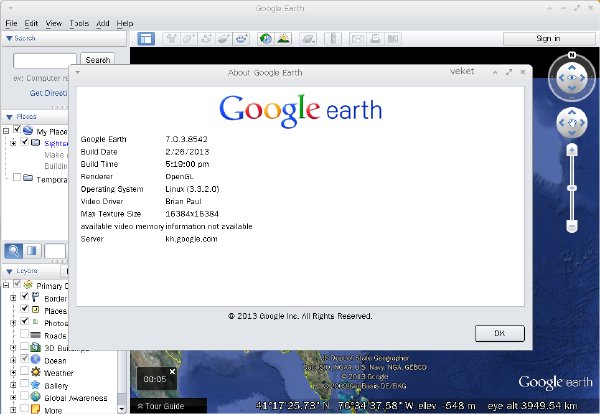Click the move-up arrow on the hand joystick
Image resolution: width=600 pixels, height=414 pixels.
point(572,112)
